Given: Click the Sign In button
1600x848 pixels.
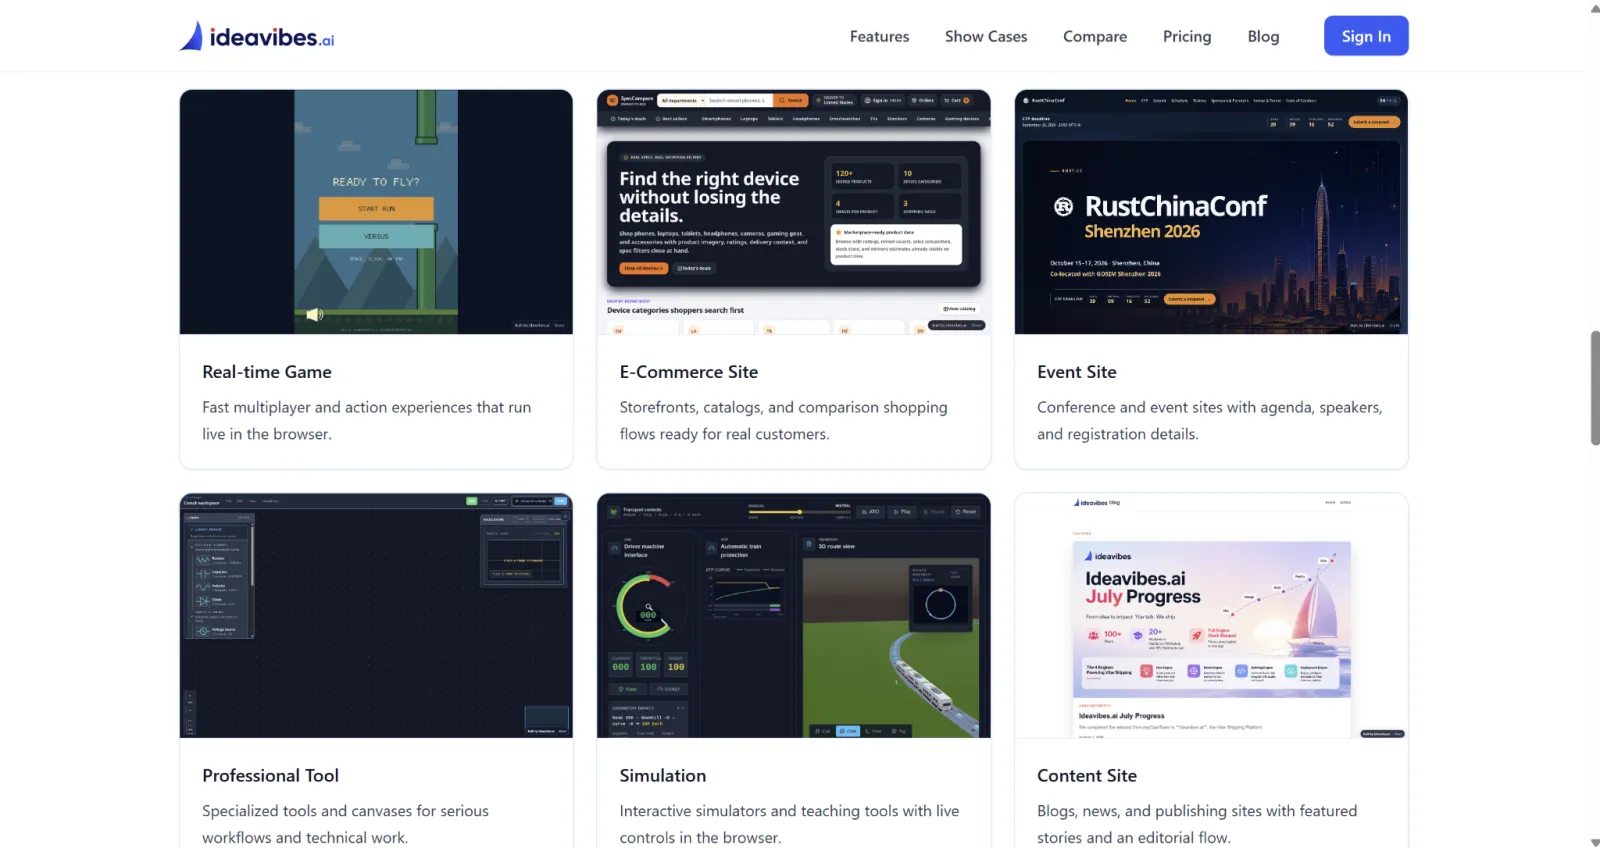Looking at the screenshot, I should pyautogui.click(x=1366, y=36).
